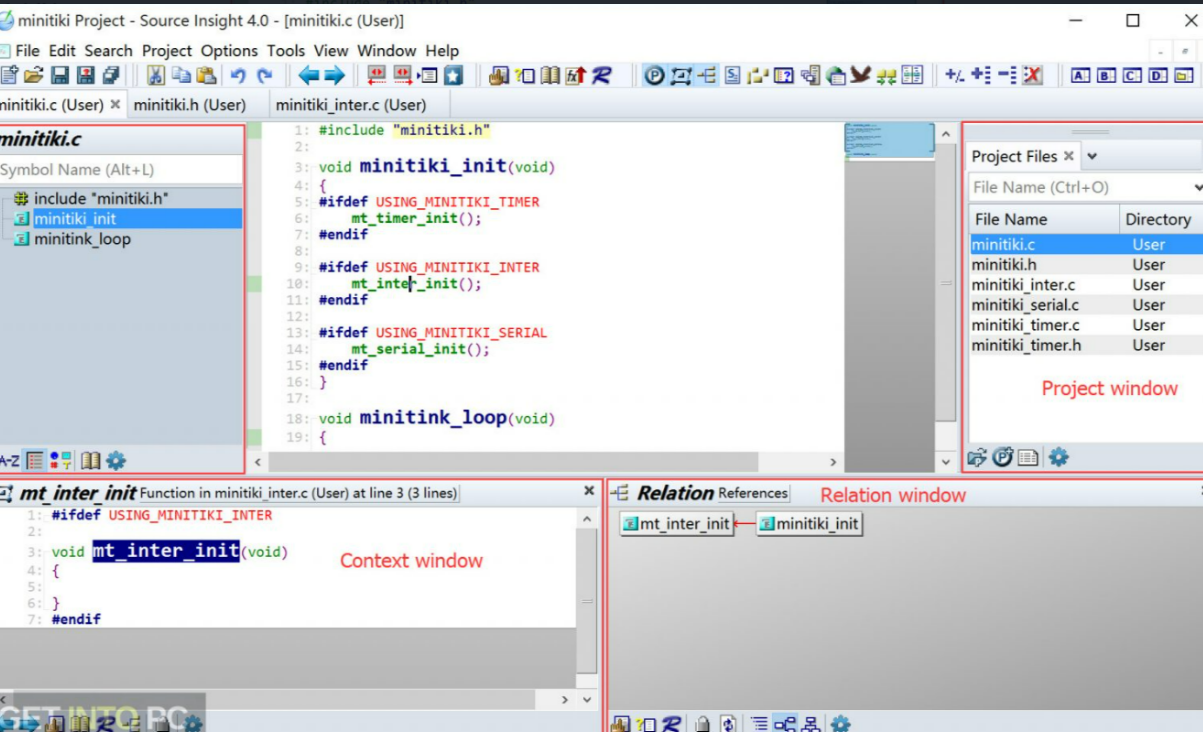
Task: Switch Relation window to graph view
Action: [786, 723]
